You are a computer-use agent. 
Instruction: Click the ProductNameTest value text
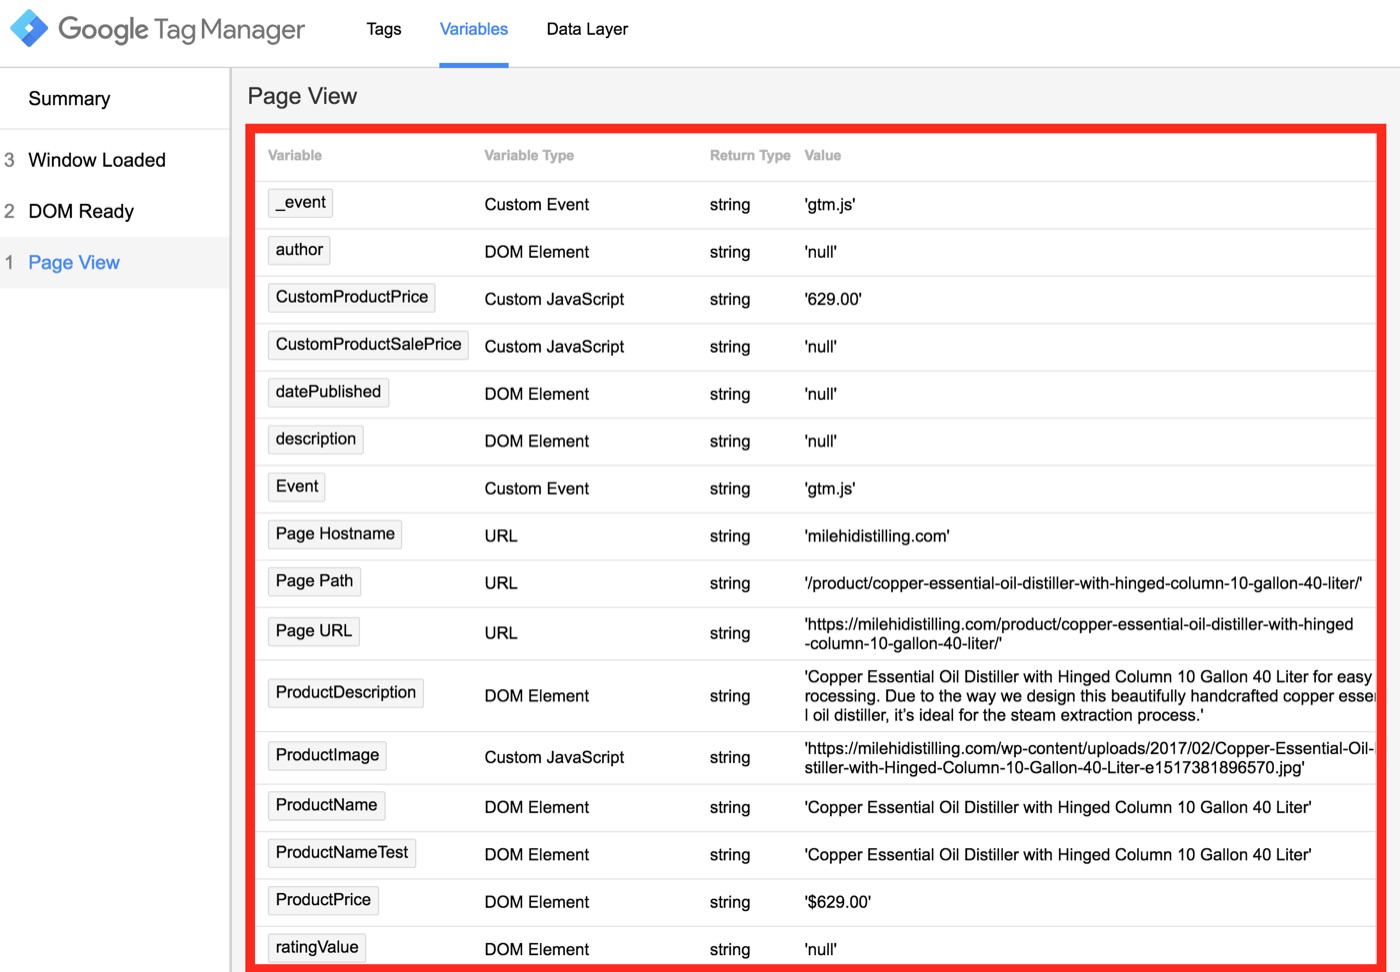click(x=1058, y=855)
